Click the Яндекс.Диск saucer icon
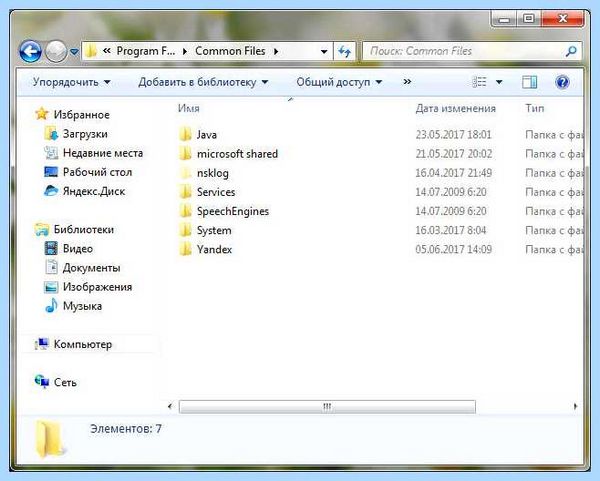The height and width of the screenshot is (481, 600). point(51,190)
